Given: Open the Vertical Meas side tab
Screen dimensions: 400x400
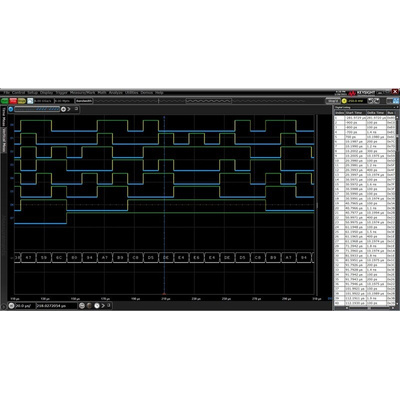Looking at the screenshot, I should [4, 140].
